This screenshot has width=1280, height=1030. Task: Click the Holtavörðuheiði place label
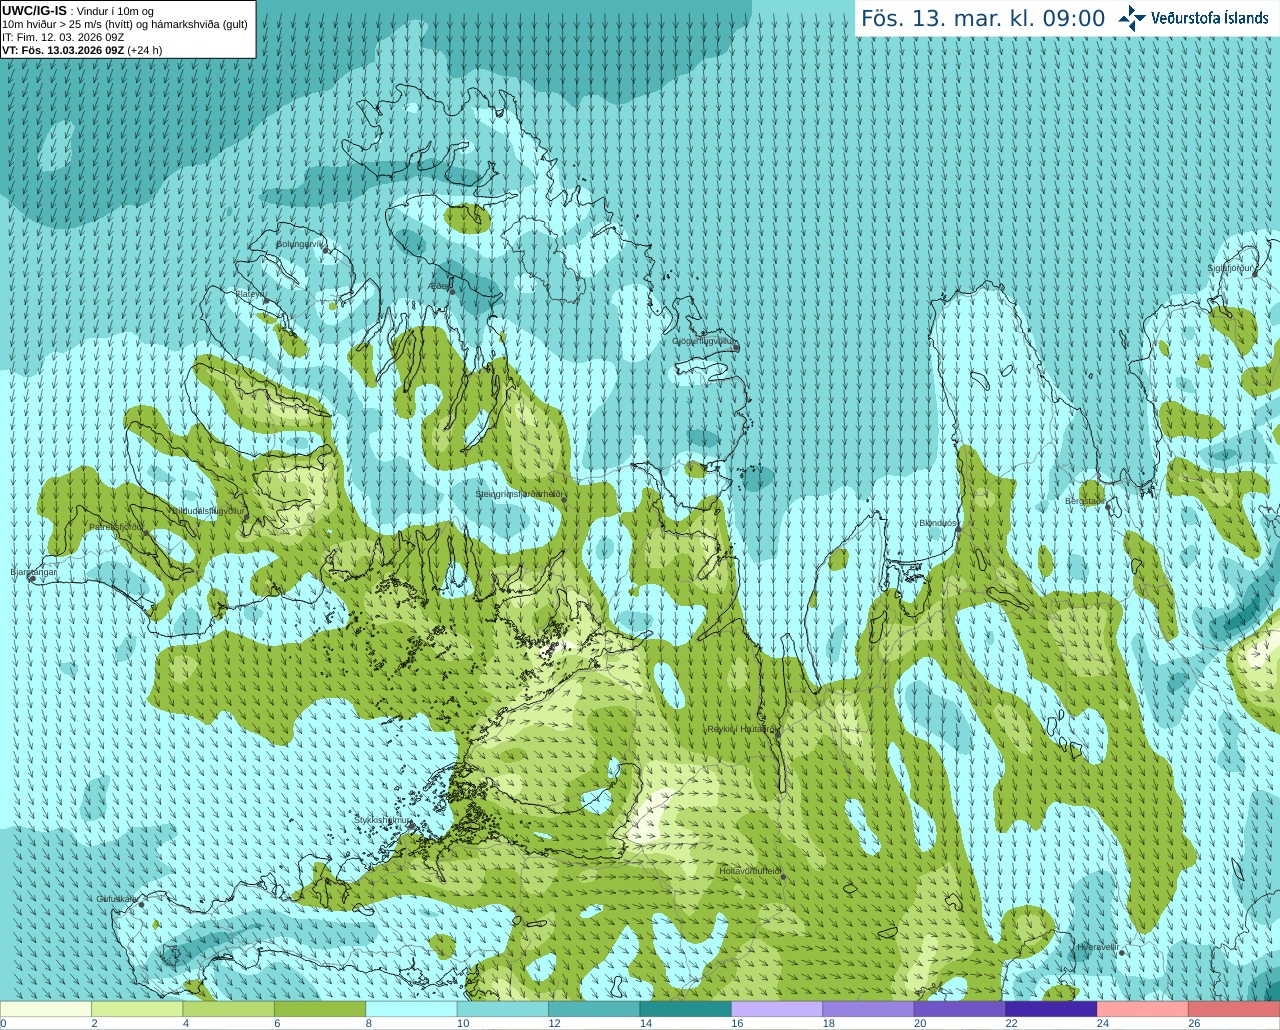click(751, 871)
